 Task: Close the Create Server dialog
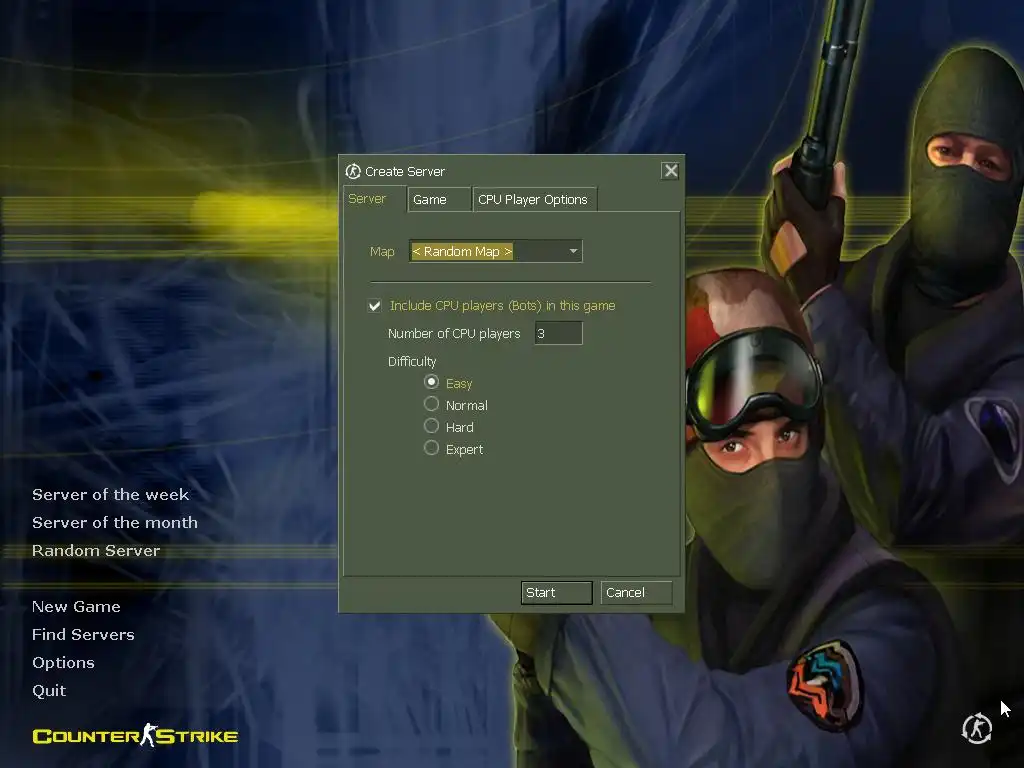coord(670,171)
